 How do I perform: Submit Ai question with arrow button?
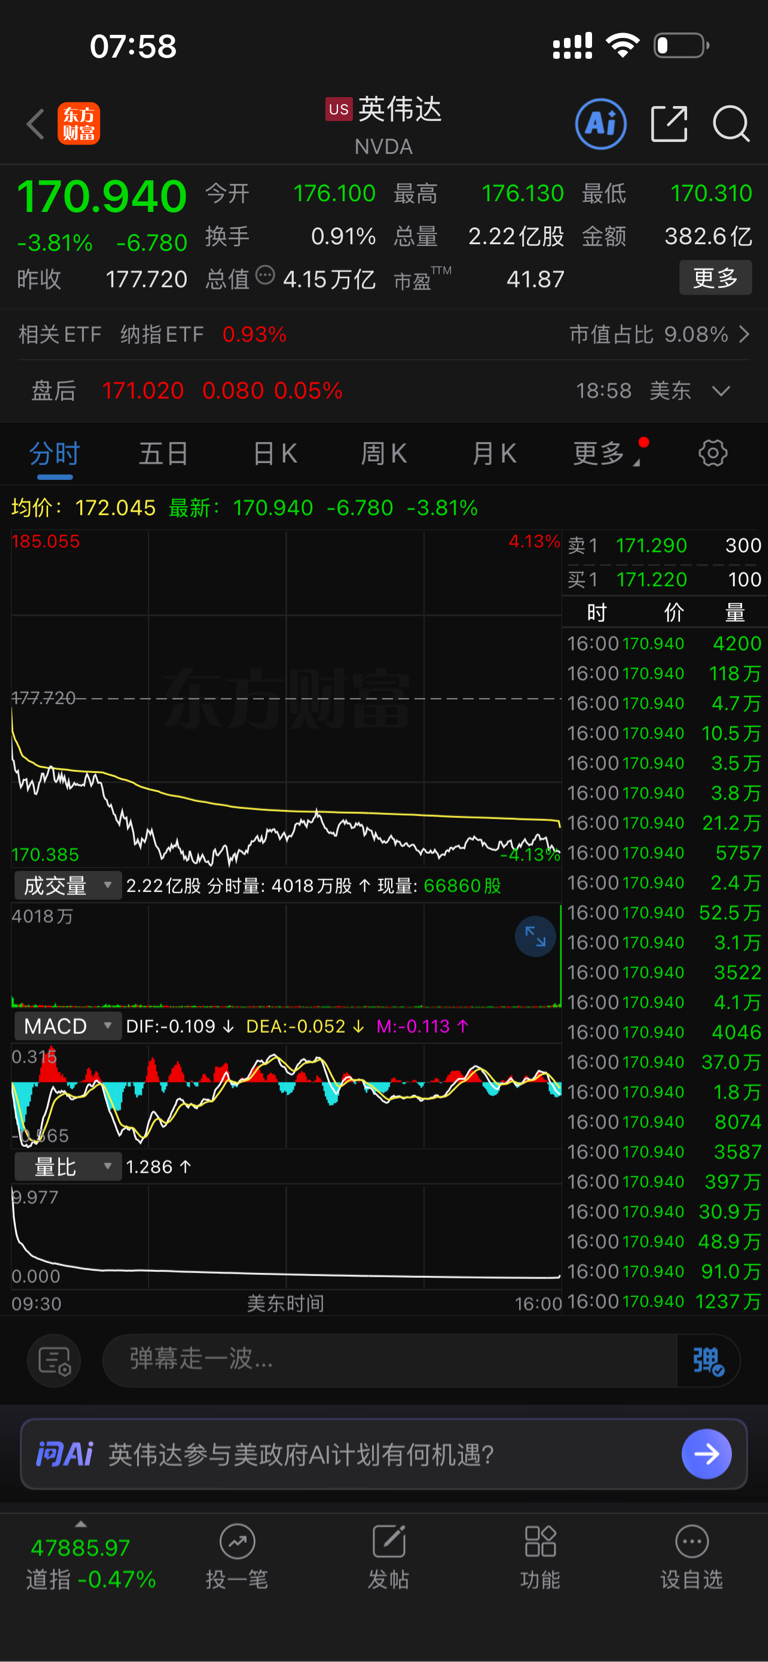706,1454
